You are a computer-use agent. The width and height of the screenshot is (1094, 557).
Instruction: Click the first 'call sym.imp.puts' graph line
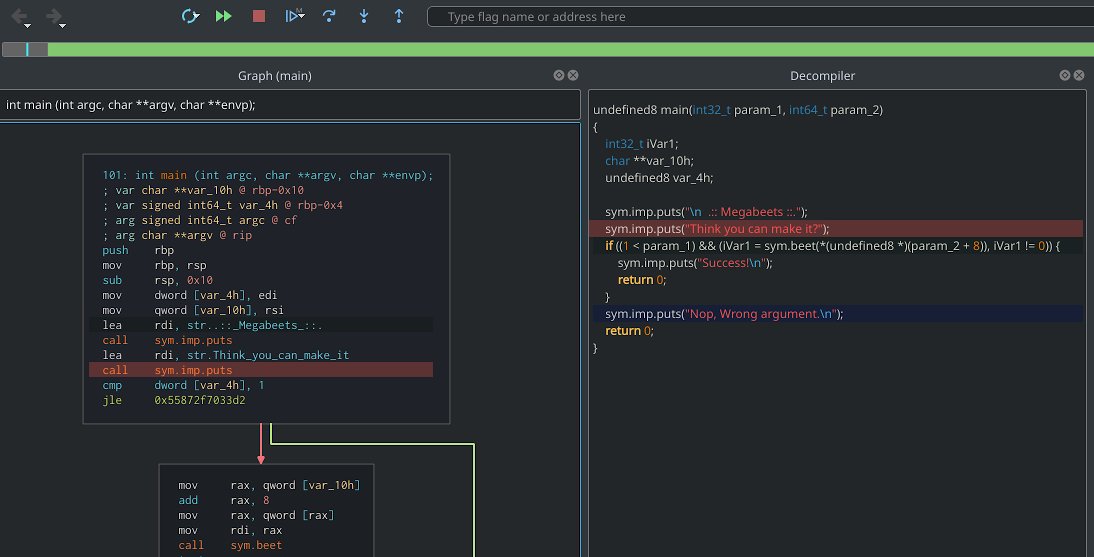[167, 340]
